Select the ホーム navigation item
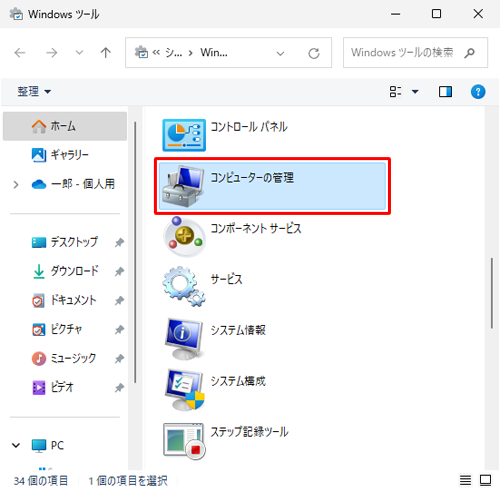 tap(65, 126)
